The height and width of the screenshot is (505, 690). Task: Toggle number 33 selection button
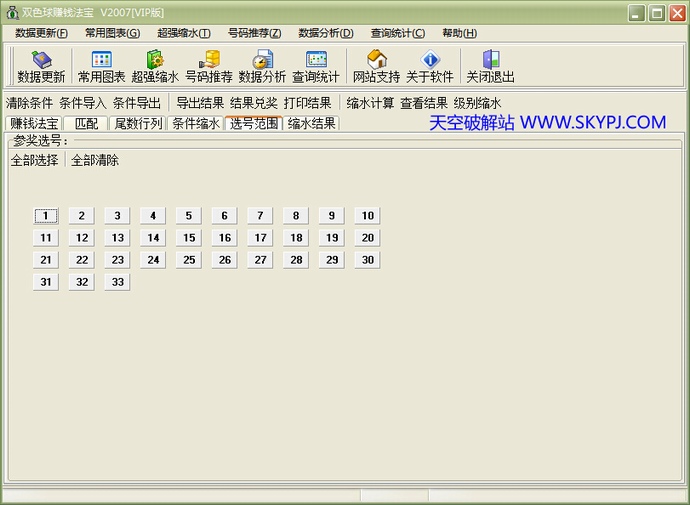pos(117,282)
